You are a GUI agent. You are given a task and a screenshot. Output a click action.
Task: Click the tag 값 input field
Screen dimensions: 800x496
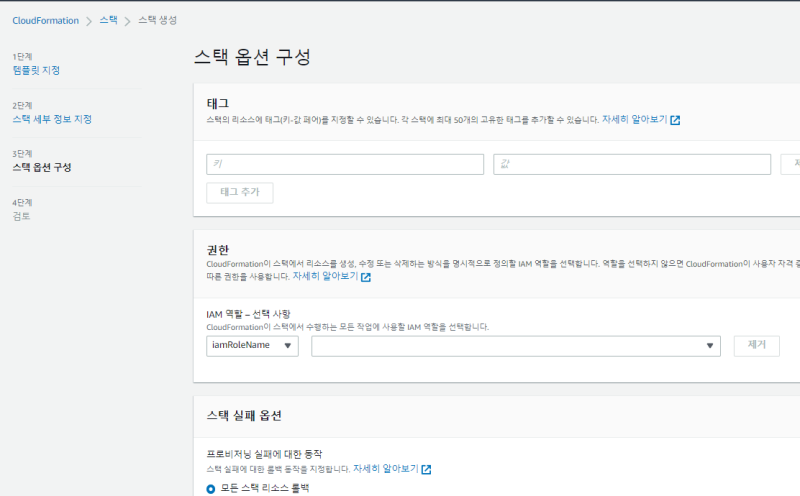632,164
